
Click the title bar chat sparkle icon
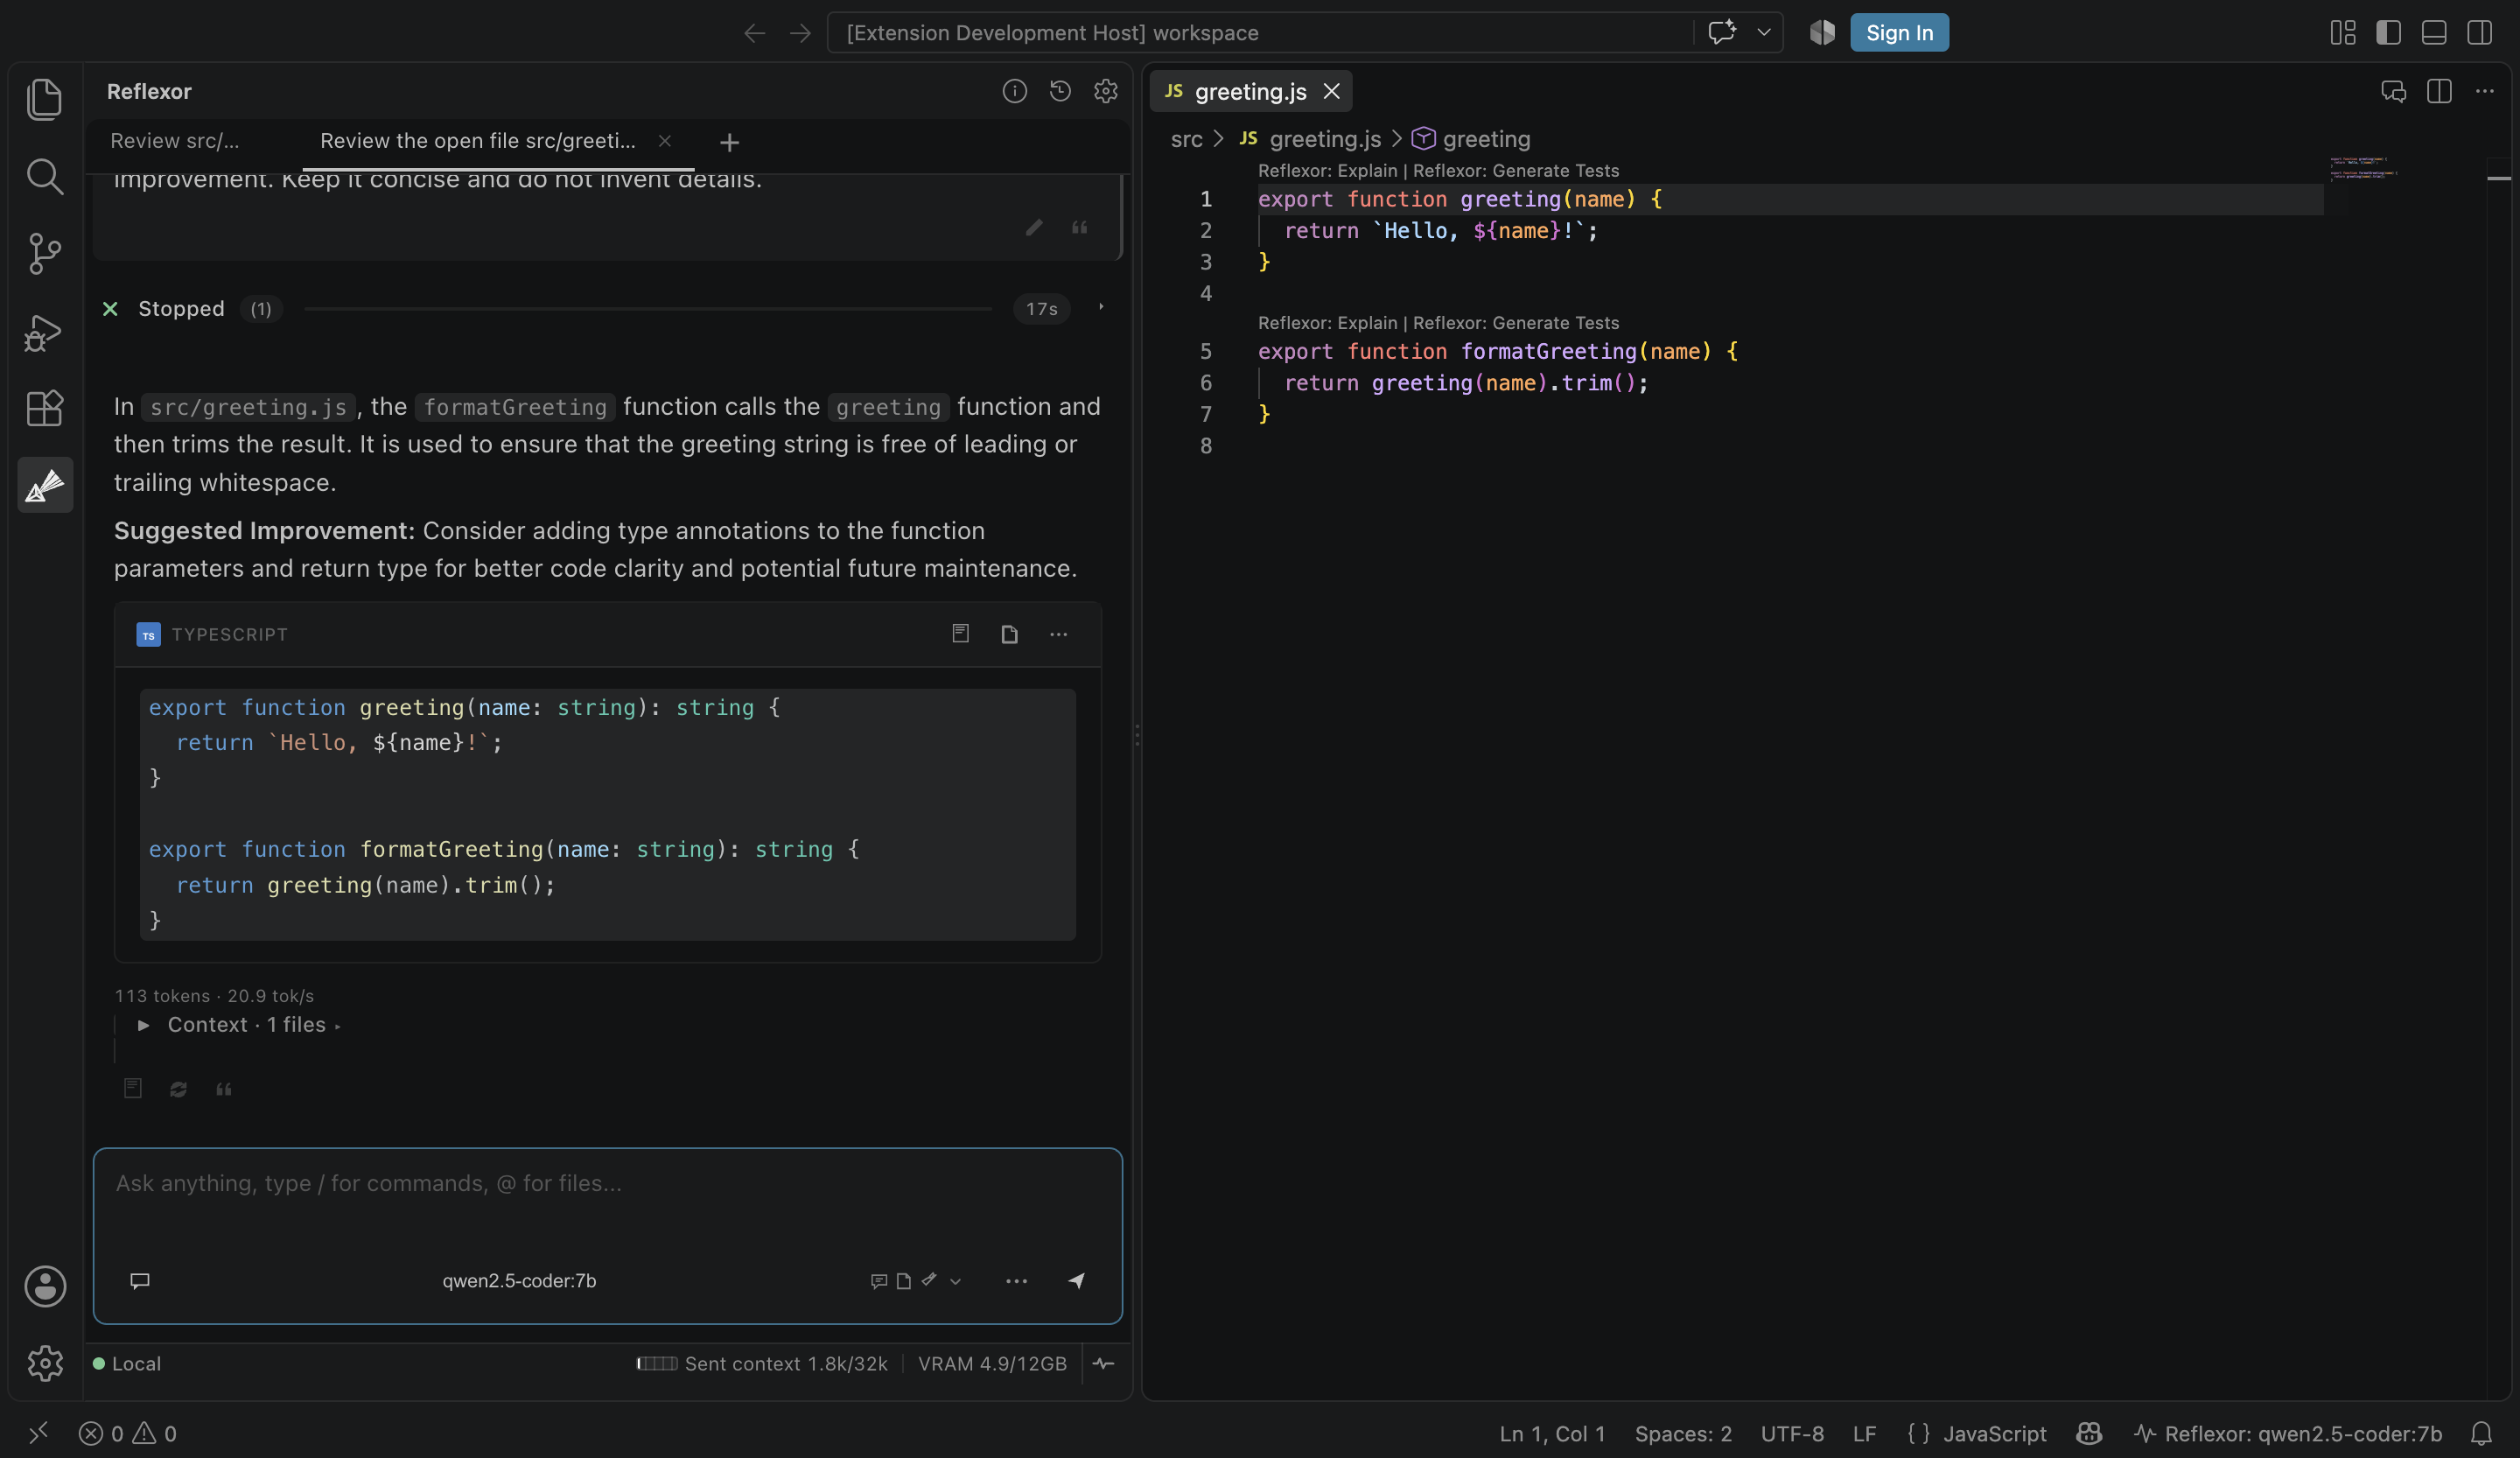coord(1721,32)
